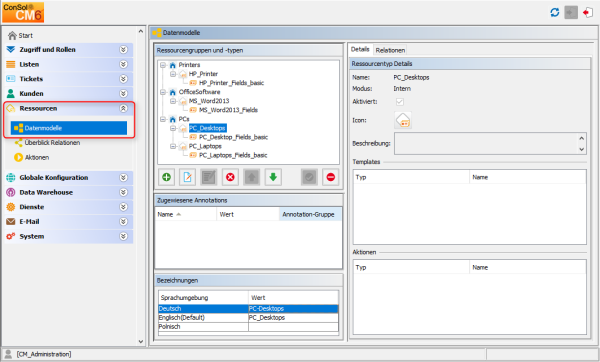Click the greyed-out activate checkmark button
Image resolution: width=600 pixels, height=362 pixels.
tap(309, 177)
